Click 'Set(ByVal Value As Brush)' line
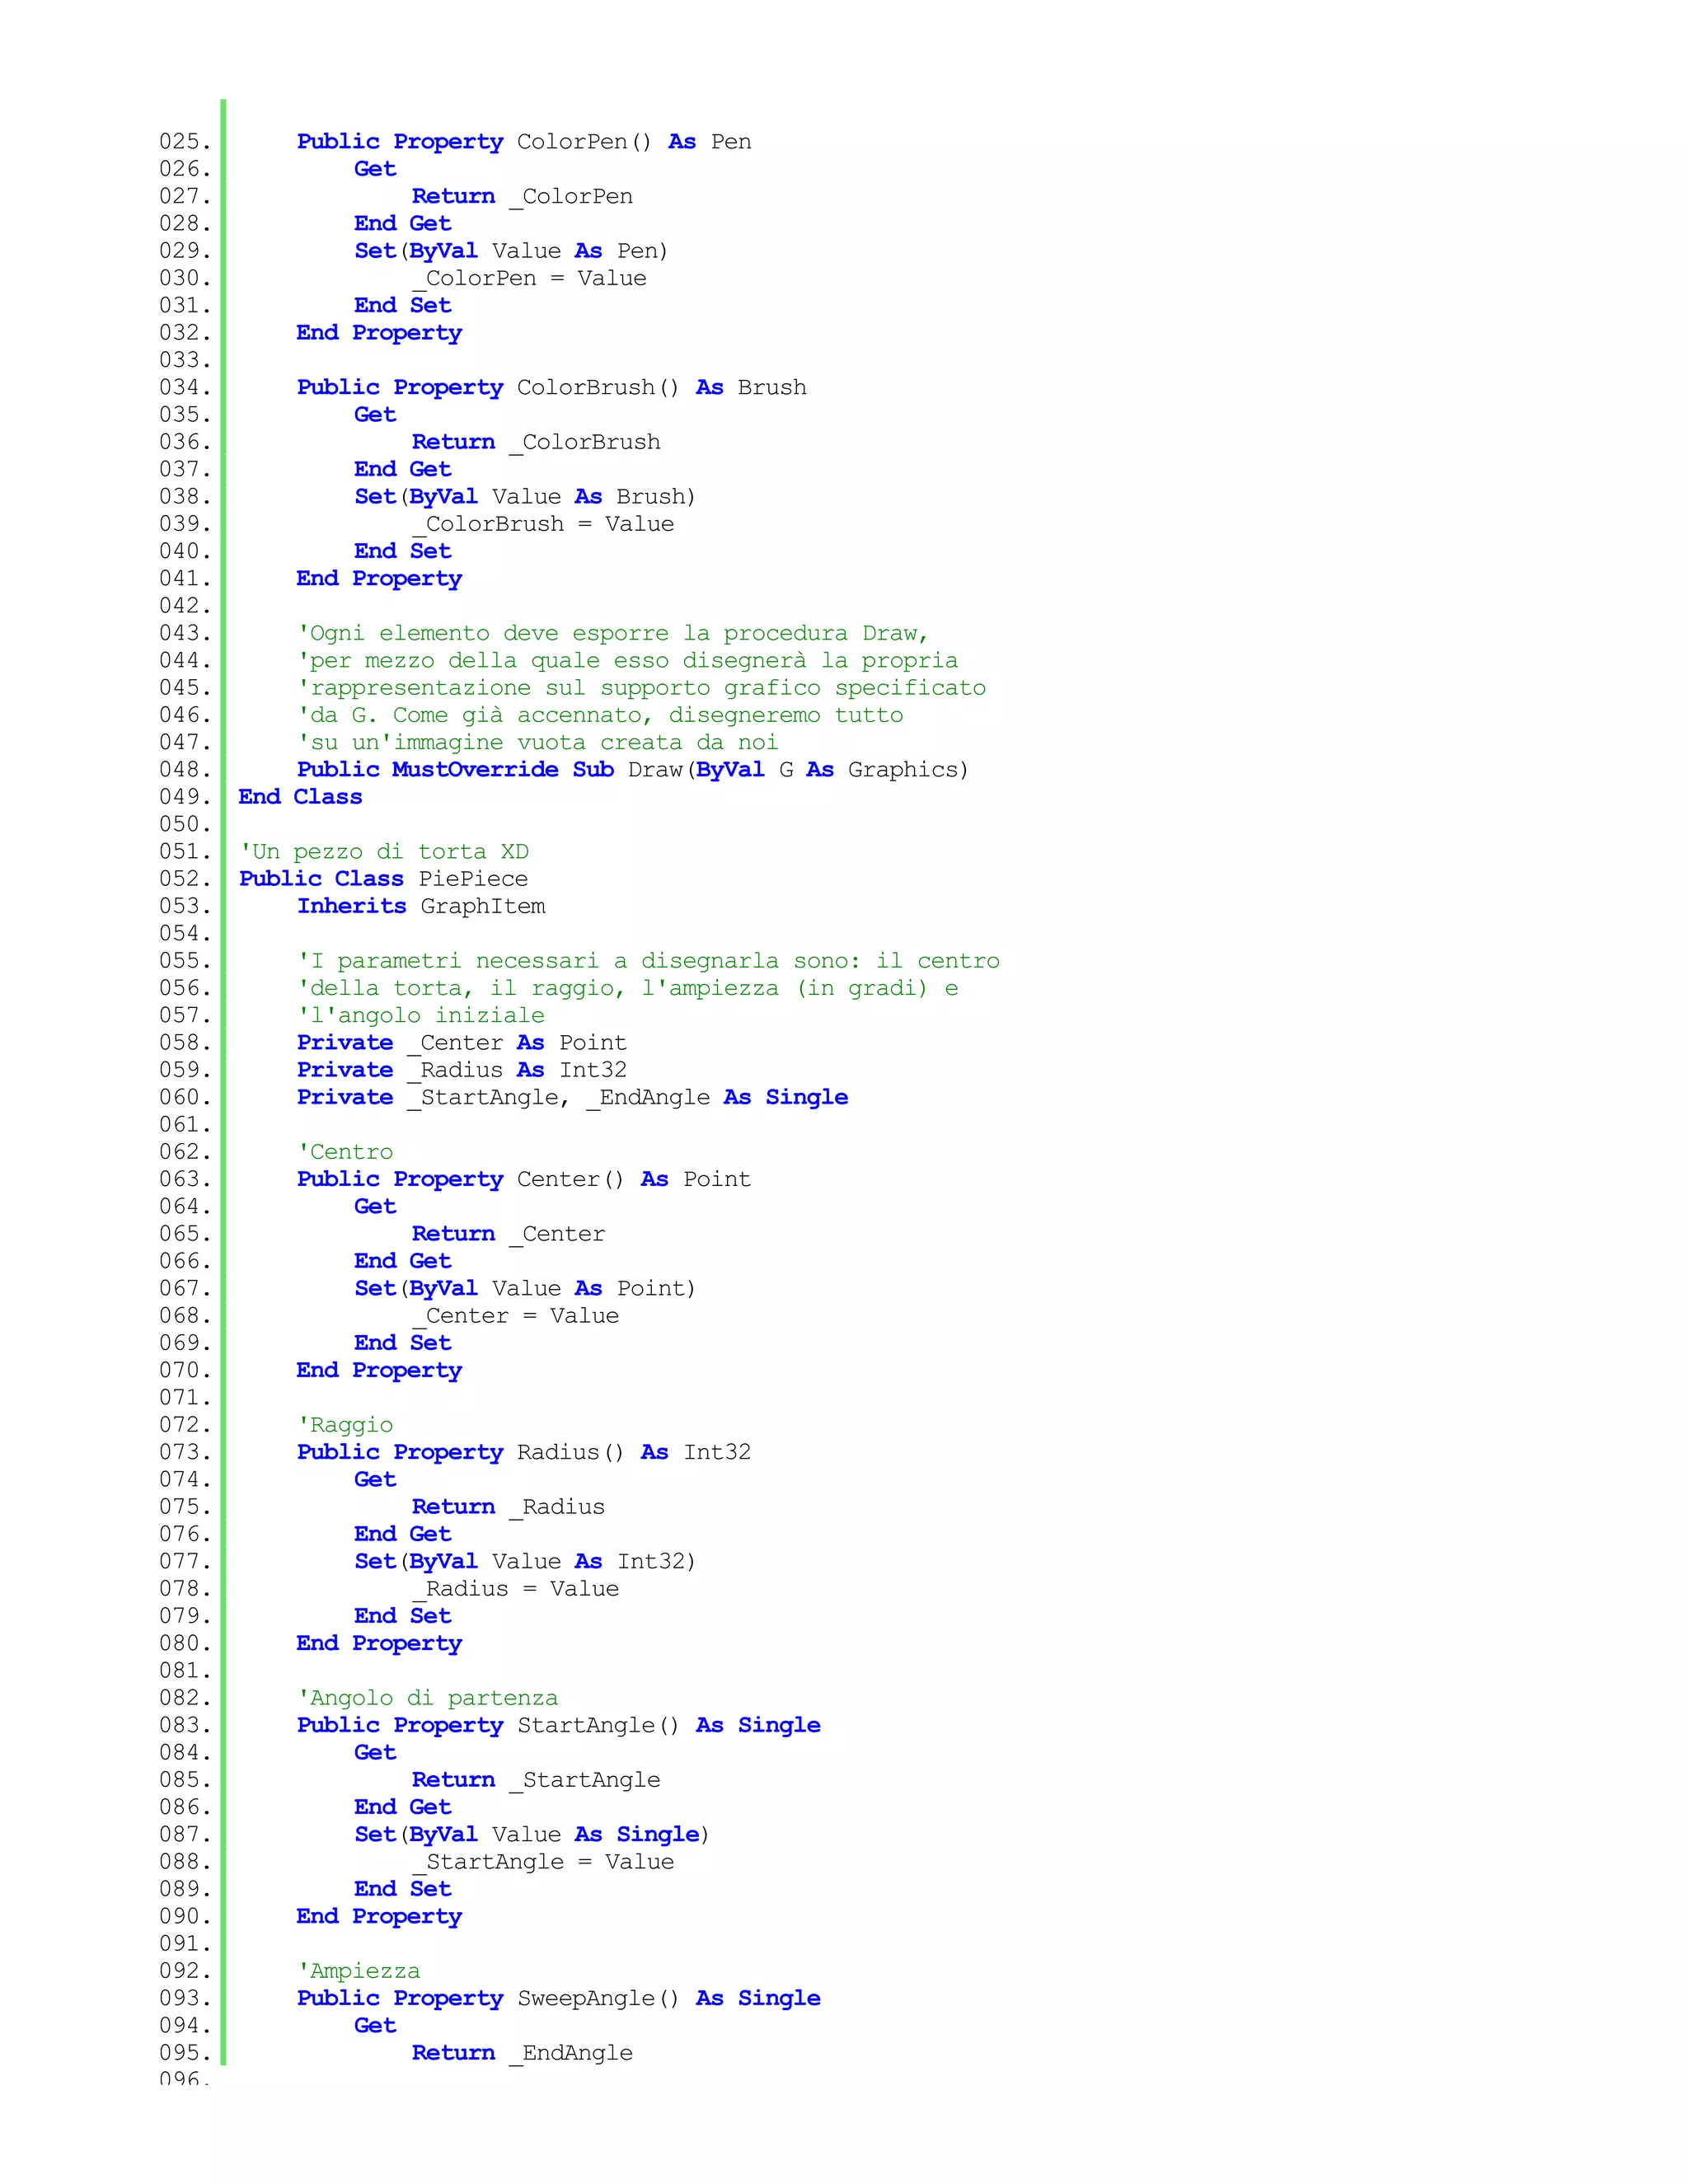1688x2184 pixels. click(x=525, y=497)
